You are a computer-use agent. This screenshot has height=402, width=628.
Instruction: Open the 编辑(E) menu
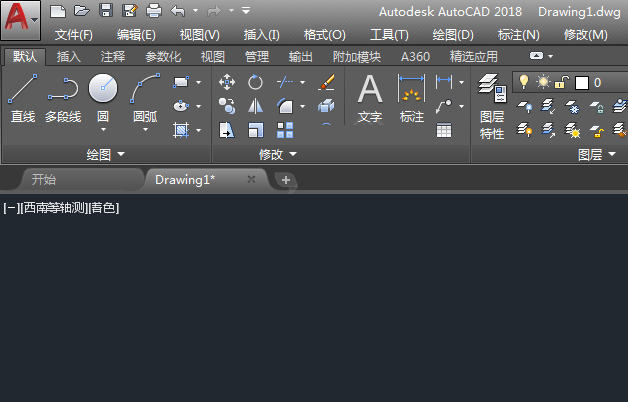tap(136, 35)
